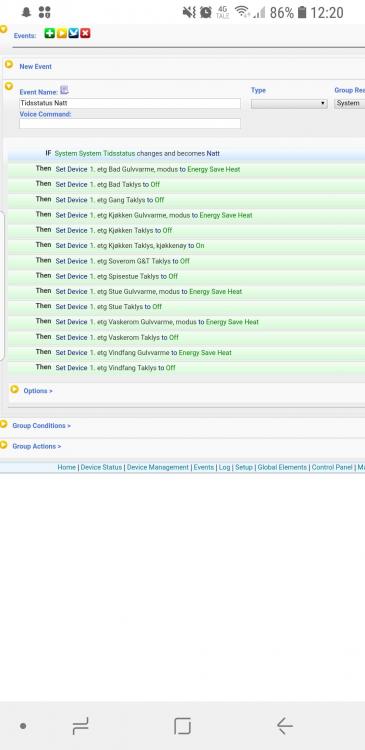Viewport: 365px width, 750px height.
Task: Tap the Snapchat notification icon in status bar
Action: pyautogui.click(x=26, y=12)
